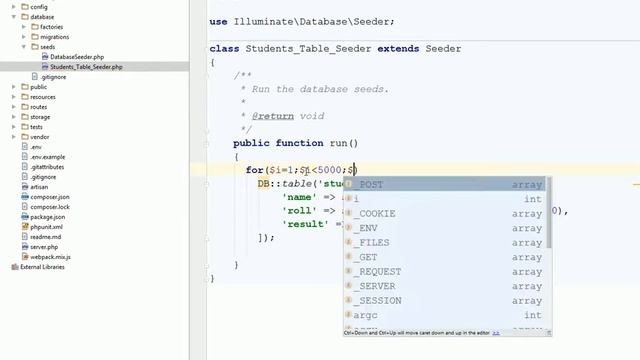Click the webpack.mix.js file icon
Screen dimensions: 640x360
click(x=25, y=257)
